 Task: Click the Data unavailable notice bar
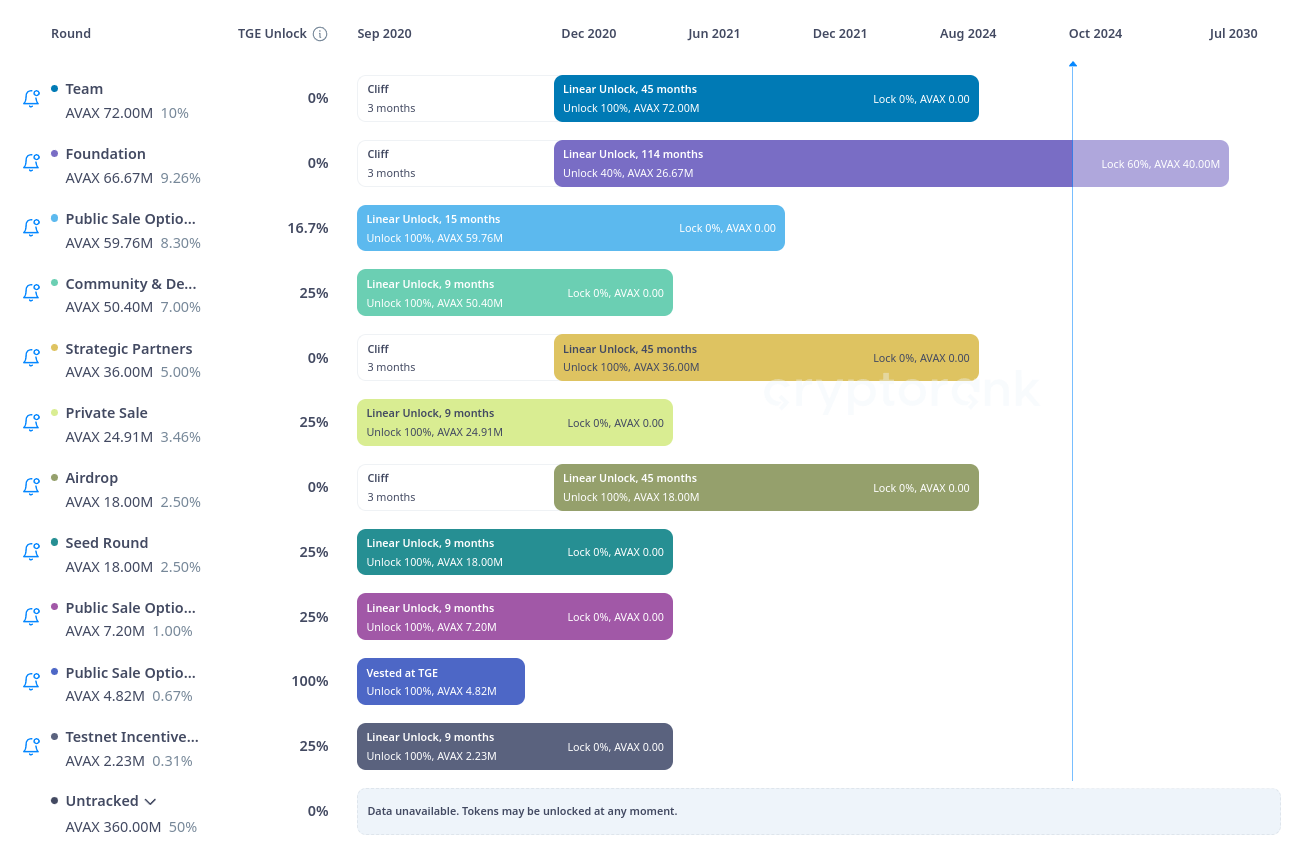coord(819,811)
